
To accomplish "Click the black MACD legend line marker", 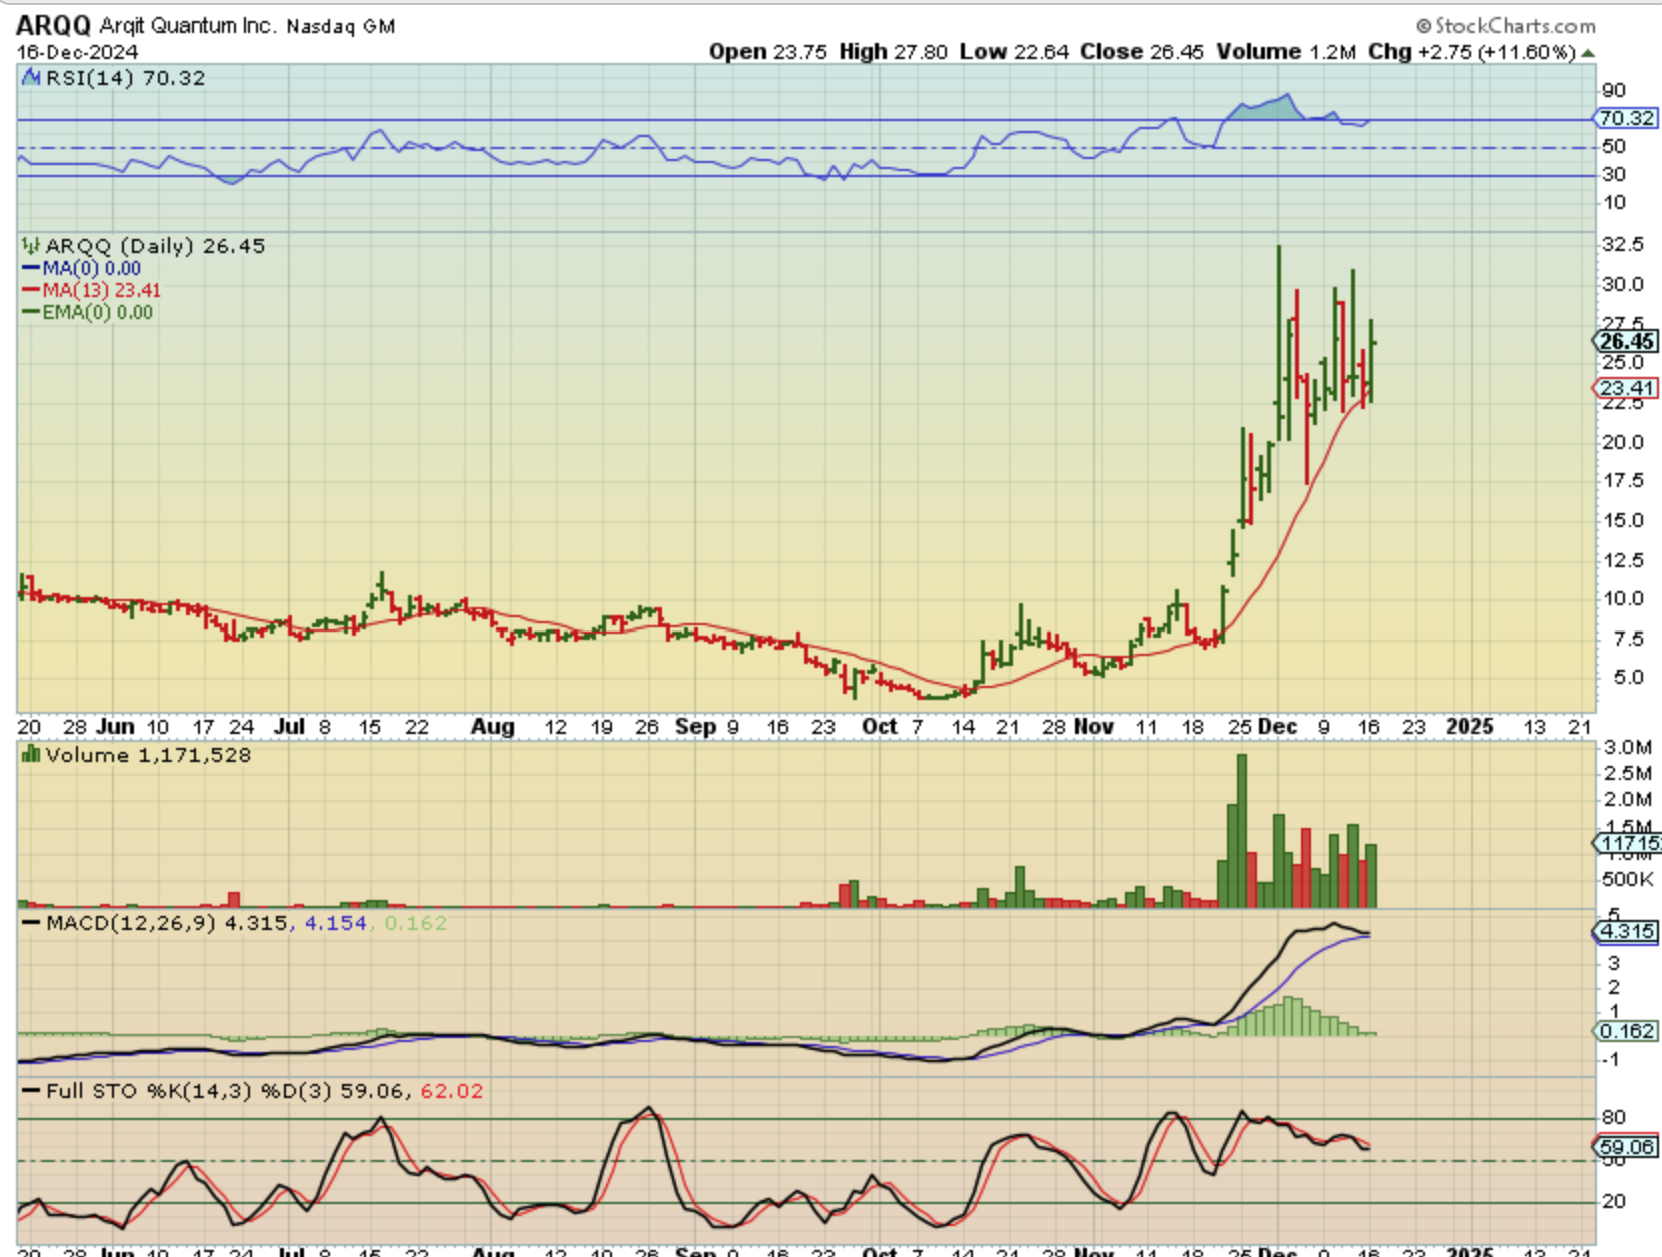I will (31, 923).
